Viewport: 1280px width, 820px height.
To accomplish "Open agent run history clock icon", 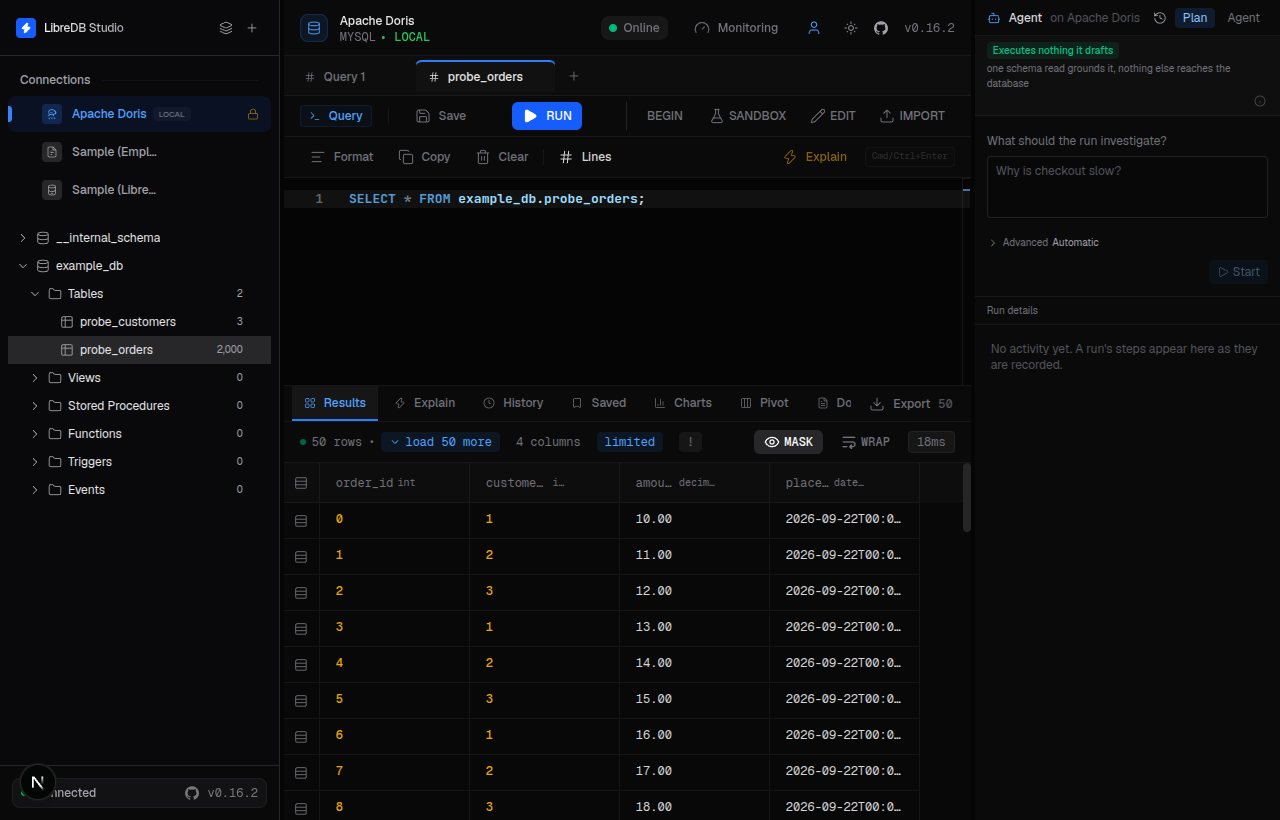I will pos(1160,18).
